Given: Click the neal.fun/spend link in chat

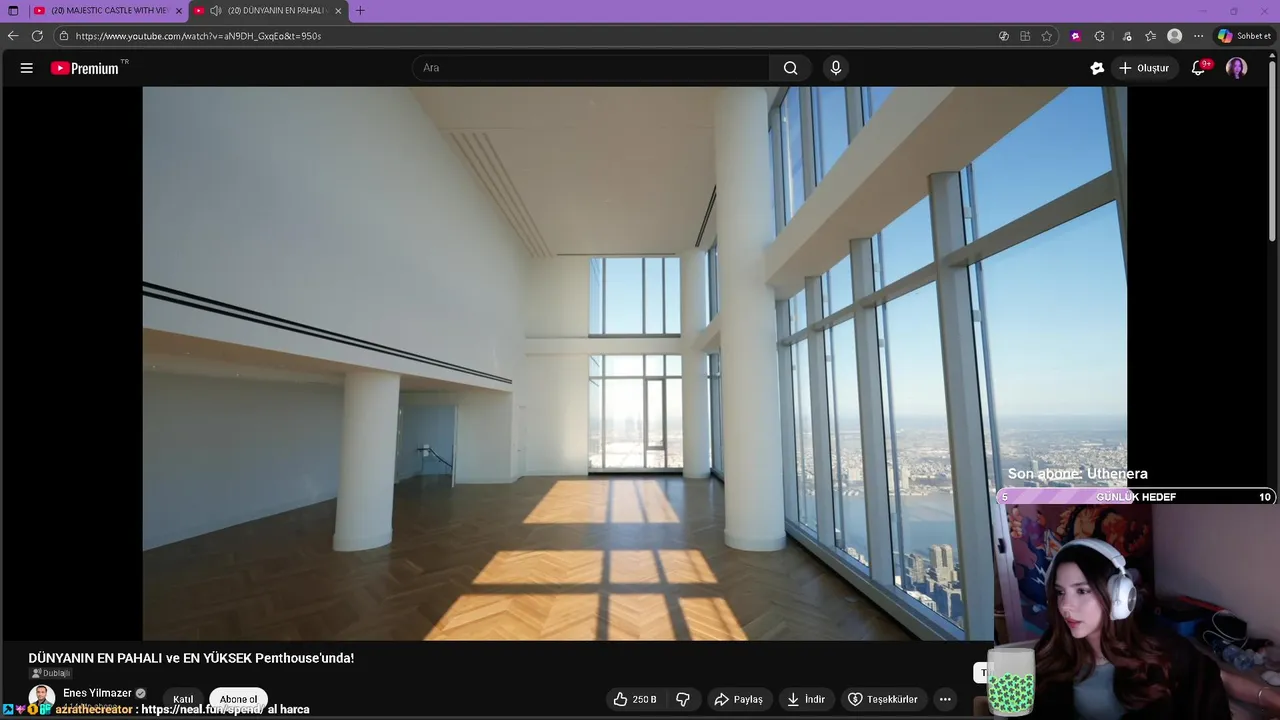Looking at the screenshot, I should [x=203, y=709].
